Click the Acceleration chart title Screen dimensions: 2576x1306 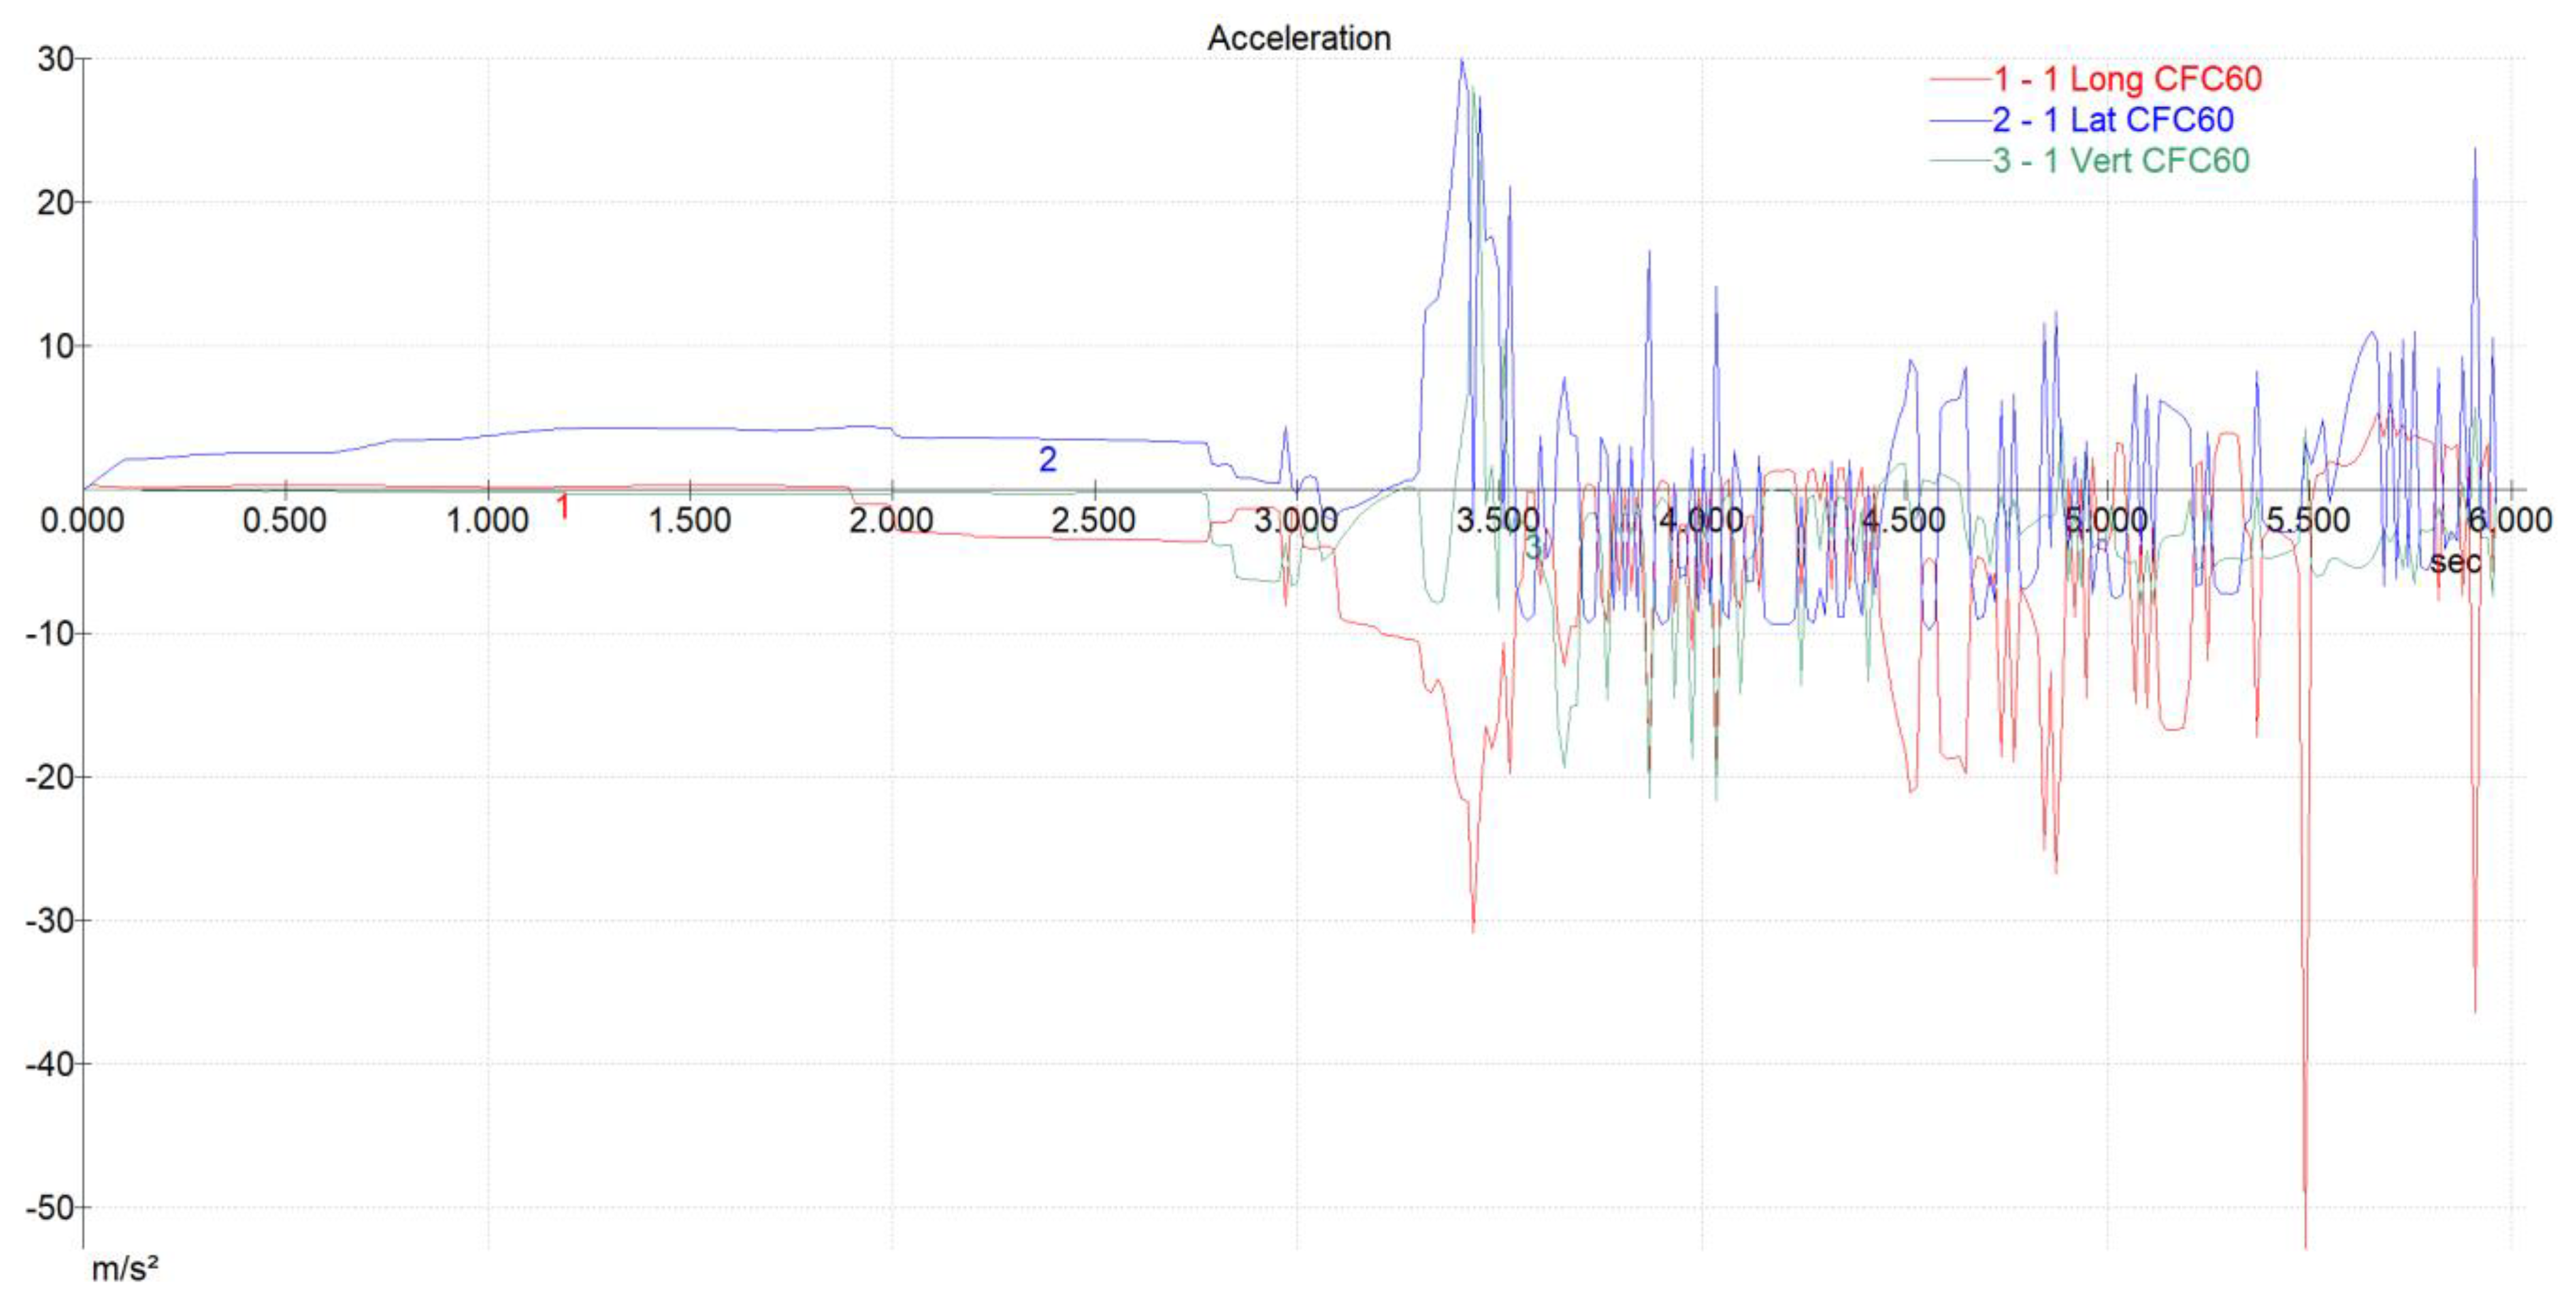coord(1298,38)
